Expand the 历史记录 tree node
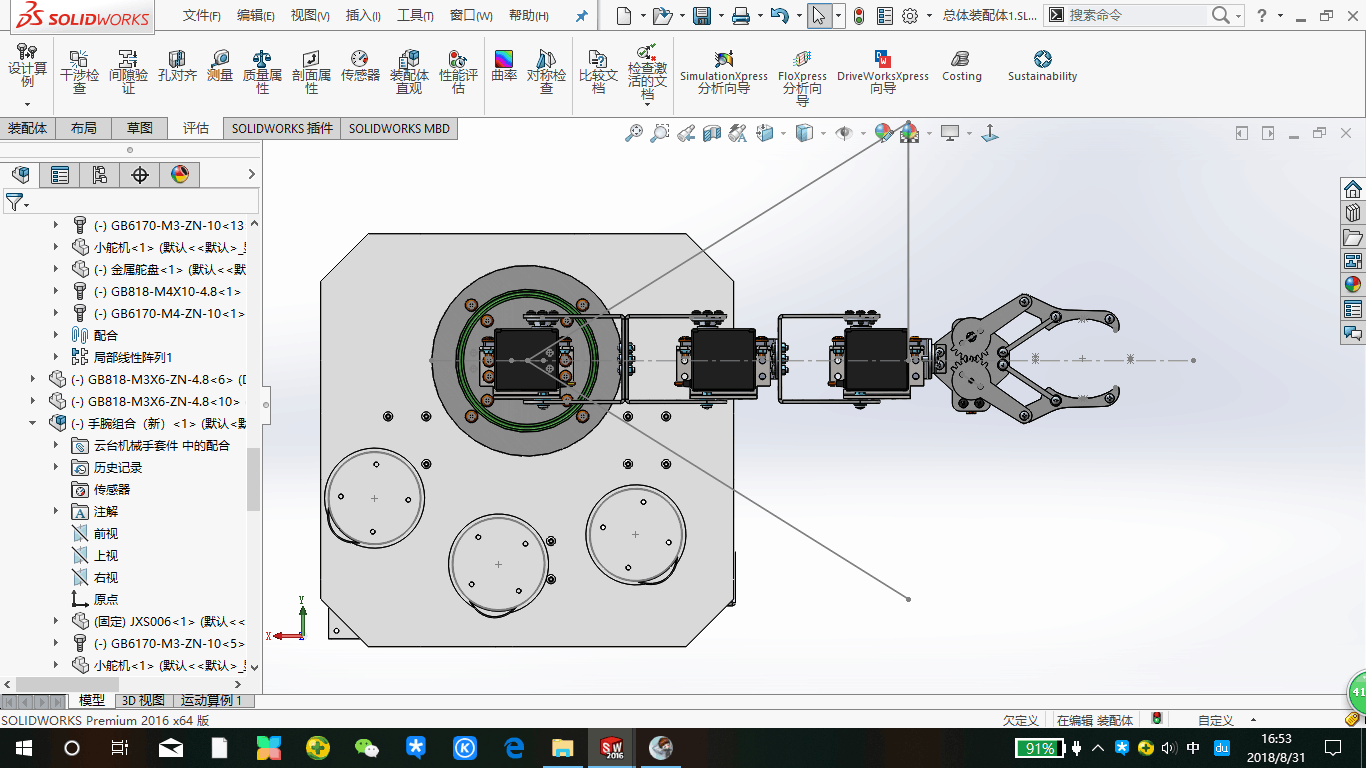Viewport: 1366px width, 768px height. (56, 467)
